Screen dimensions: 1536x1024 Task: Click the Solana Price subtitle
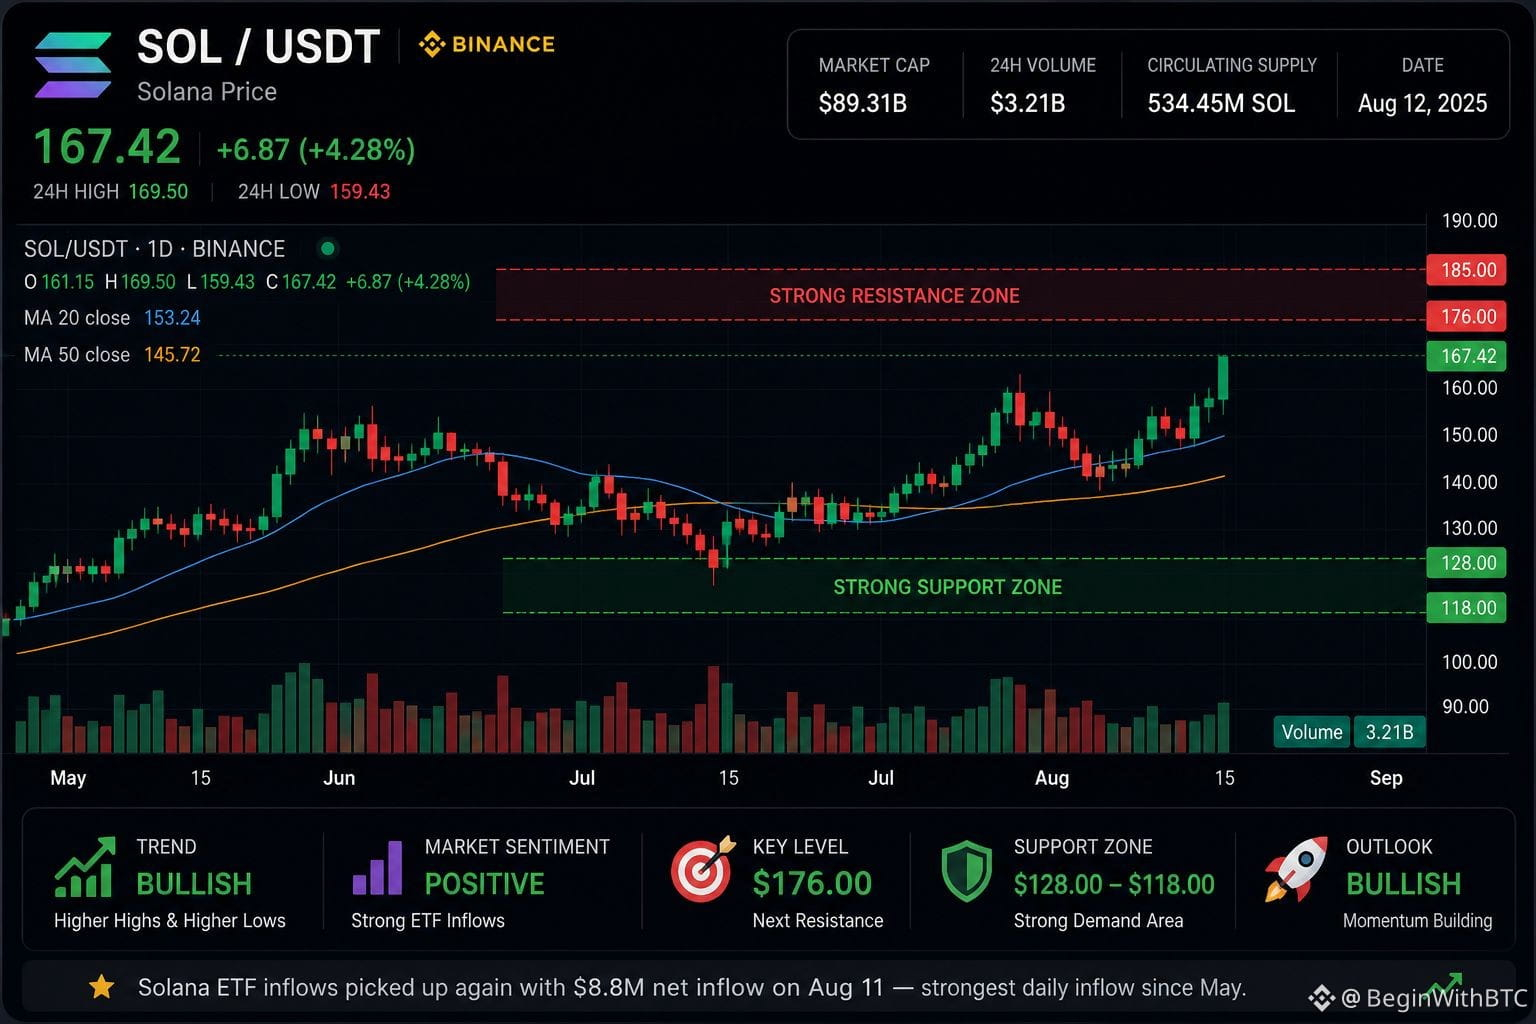pyautogui.click(x=207, y=92)
